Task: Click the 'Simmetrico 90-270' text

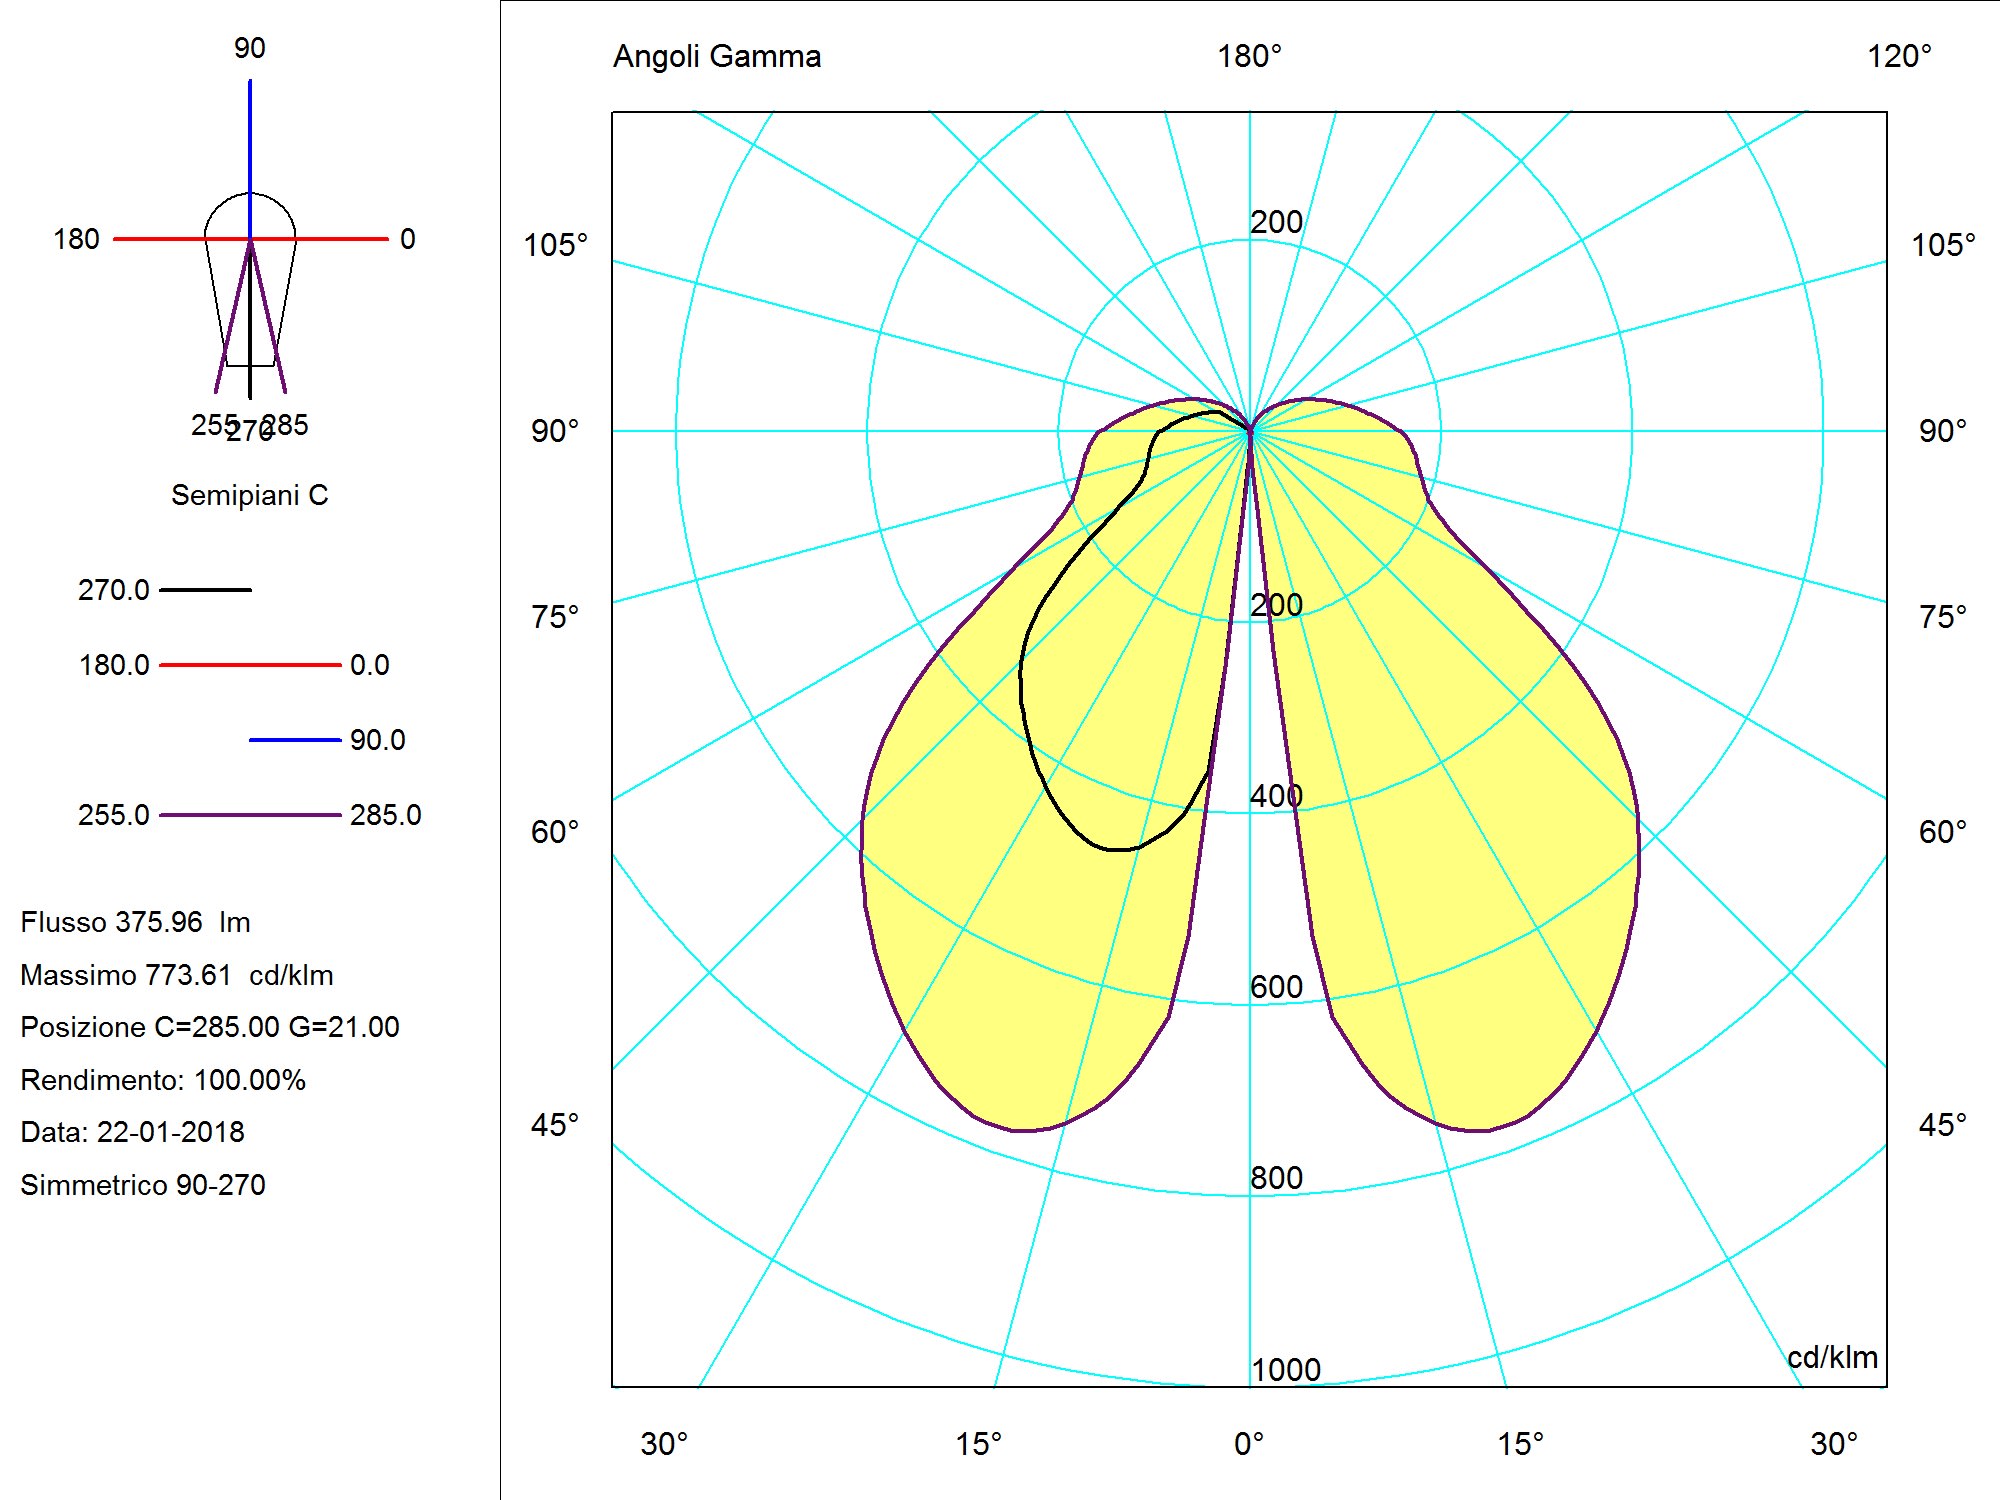Action: pos(142,1185)
